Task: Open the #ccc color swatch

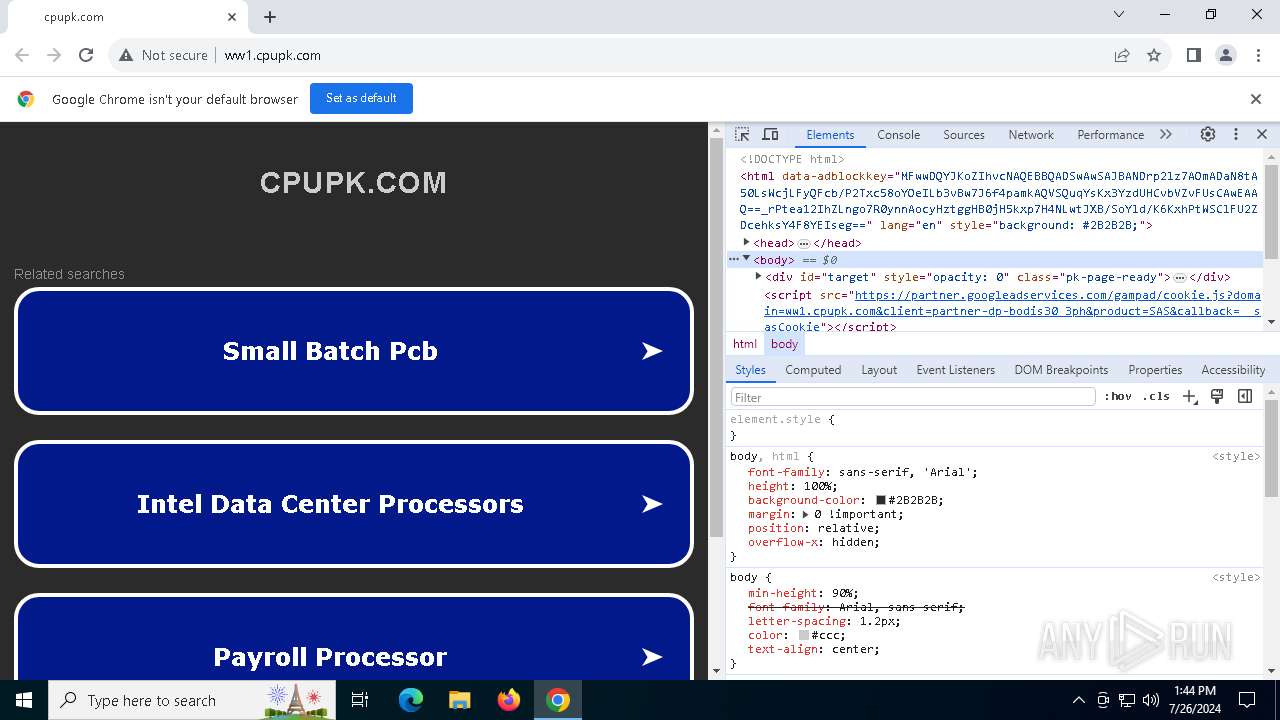Action: 804,635
